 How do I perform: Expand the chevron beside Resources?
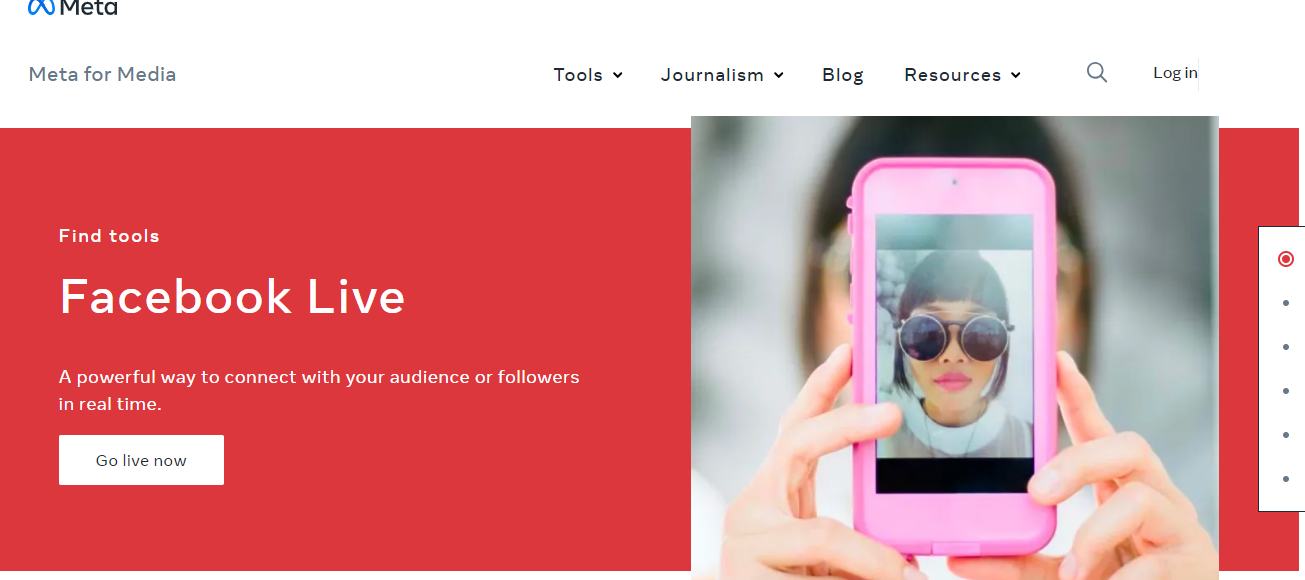tap(1016, 75)
